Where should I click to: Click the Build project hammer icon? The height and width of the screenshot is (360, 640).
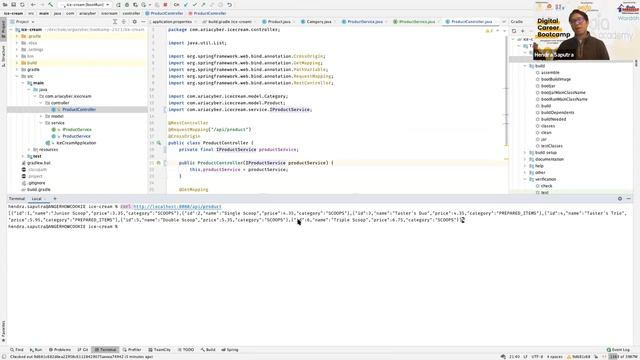coord(51,5)
